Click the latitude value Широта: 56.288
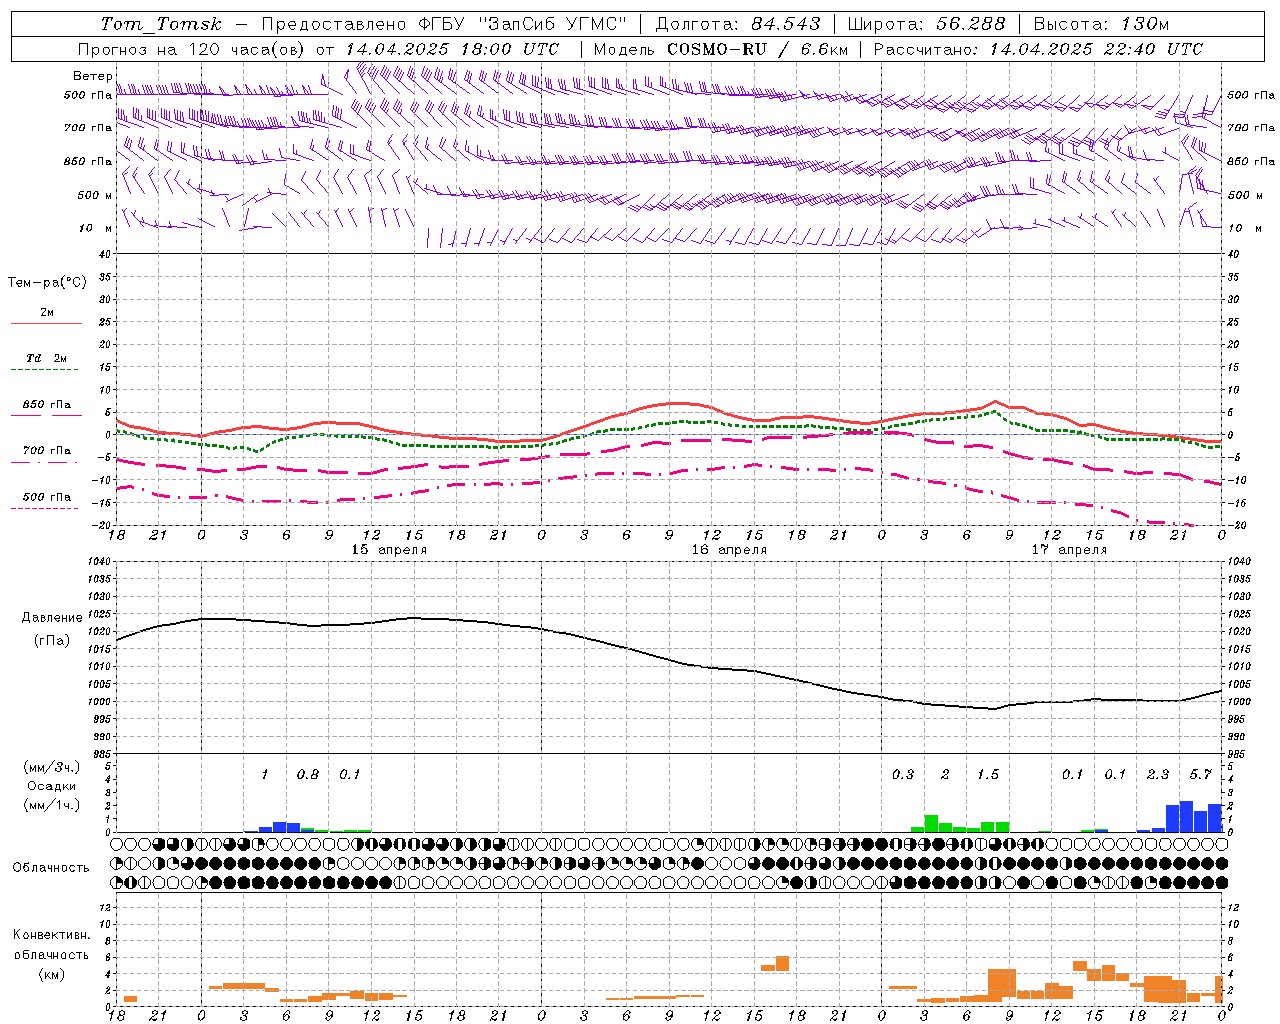1280x1024 pixels. click(925, 24)
